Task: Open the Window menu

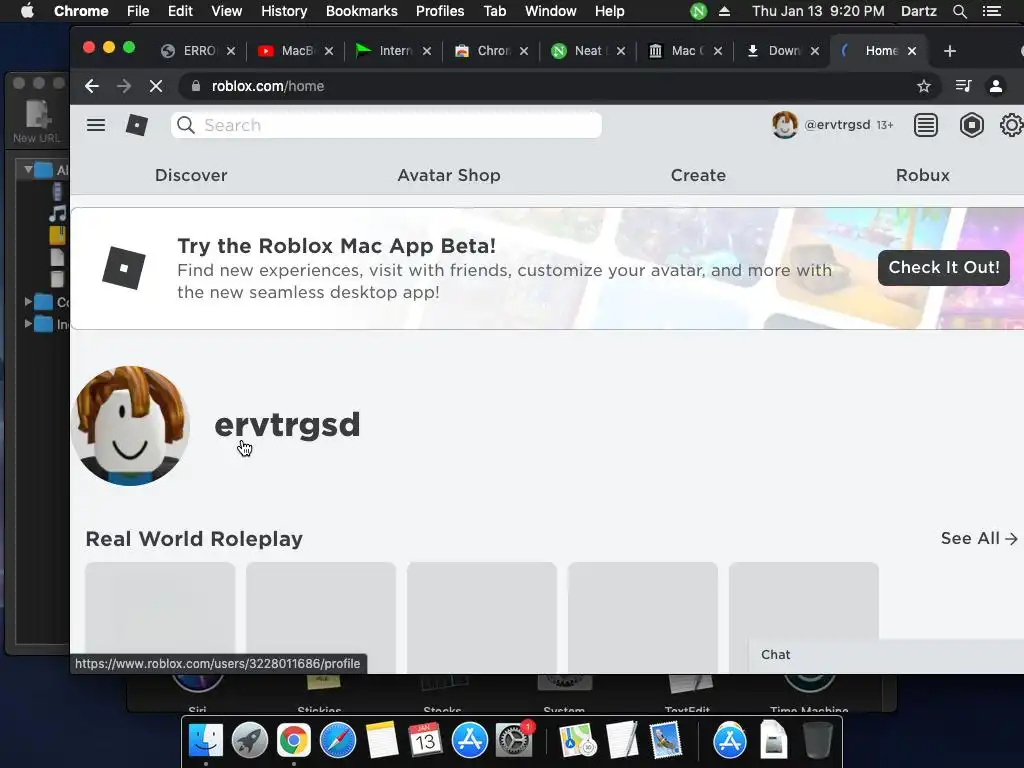Action: tap(551, 11)
